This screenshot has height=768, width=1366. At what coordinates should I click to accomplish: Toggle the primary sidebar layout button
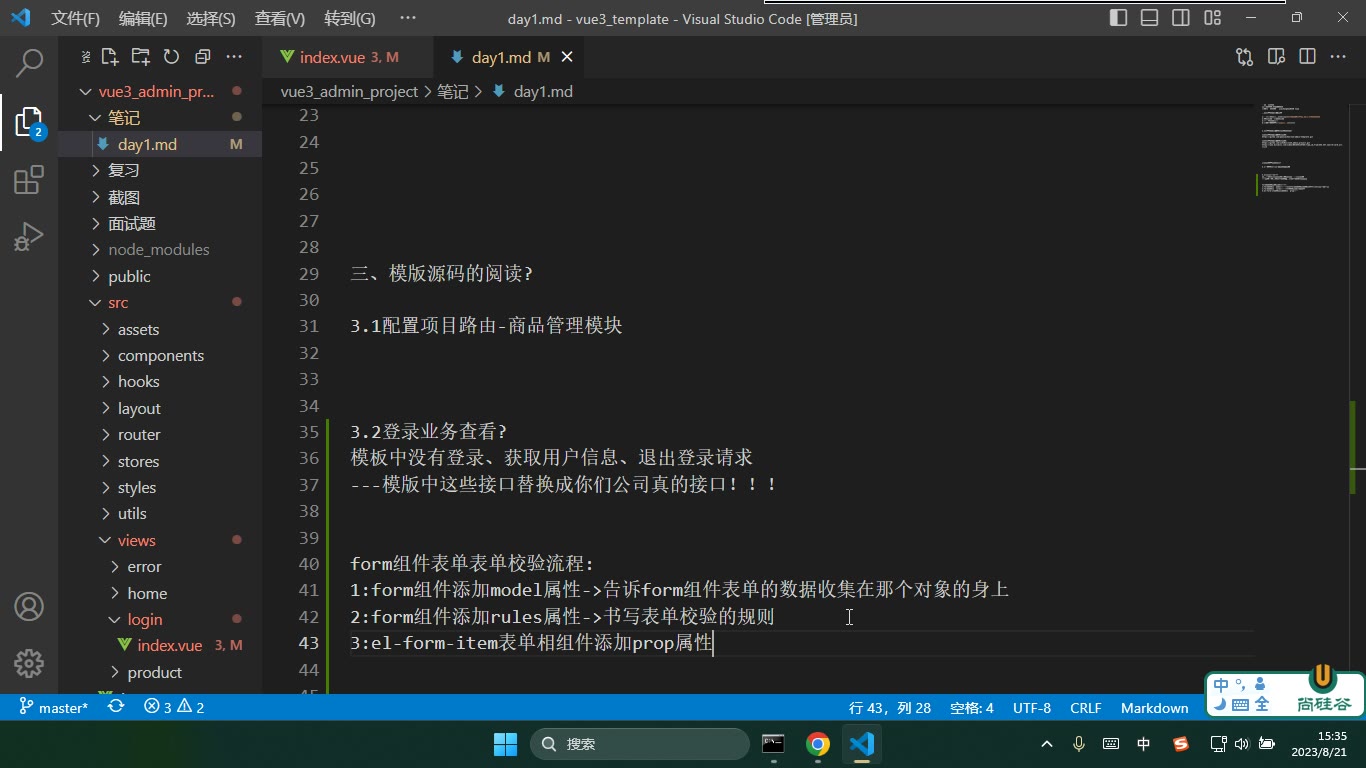click(x=1119, y=18)
